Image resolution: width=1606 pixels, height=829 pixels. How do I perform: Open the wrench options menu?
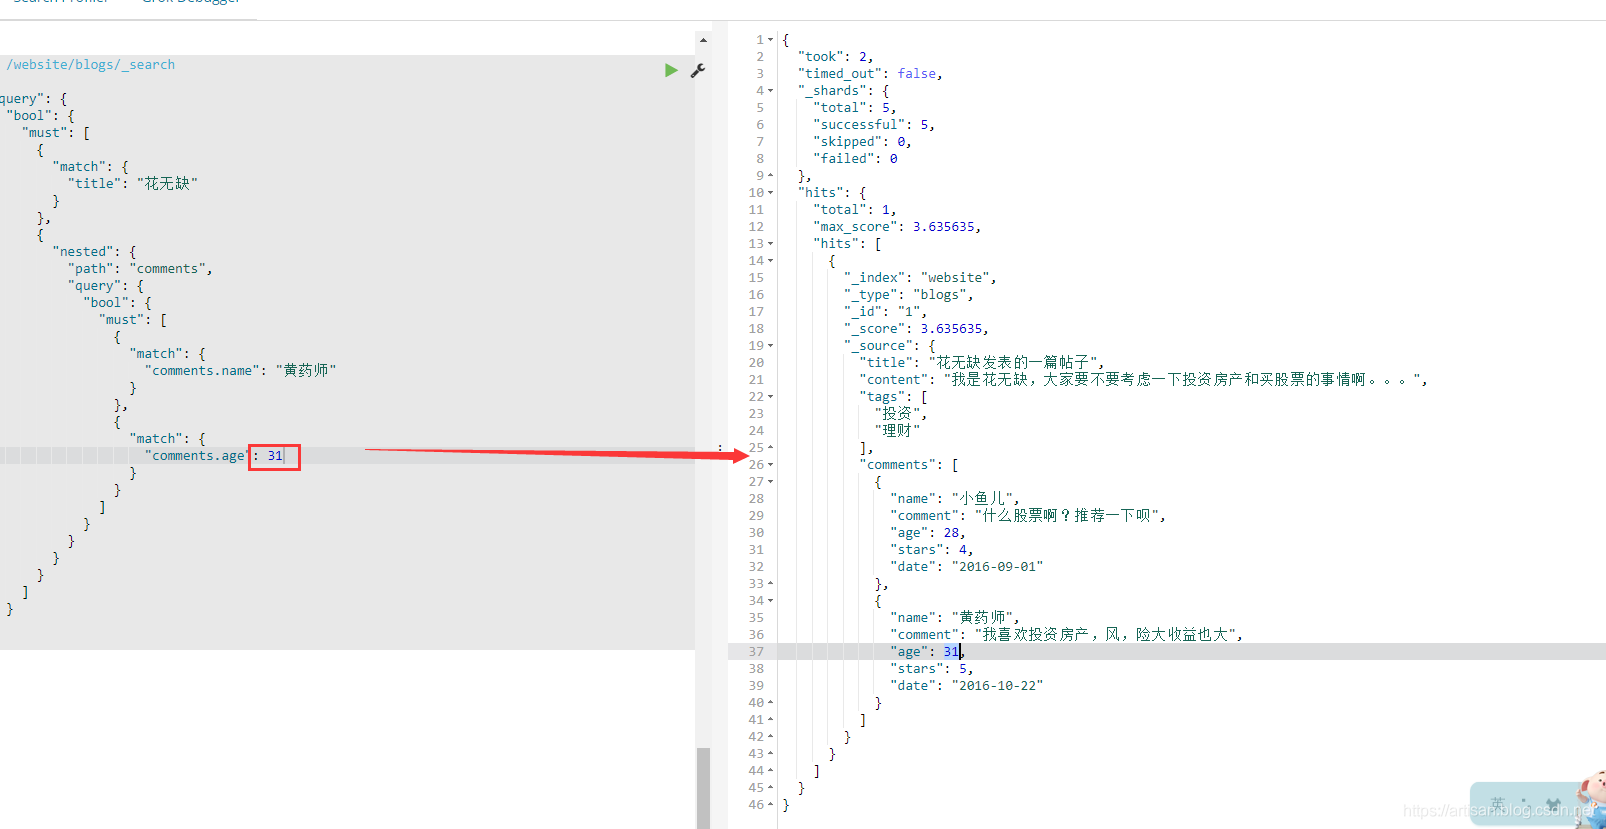pyautogui.click(x=698, y=70)
